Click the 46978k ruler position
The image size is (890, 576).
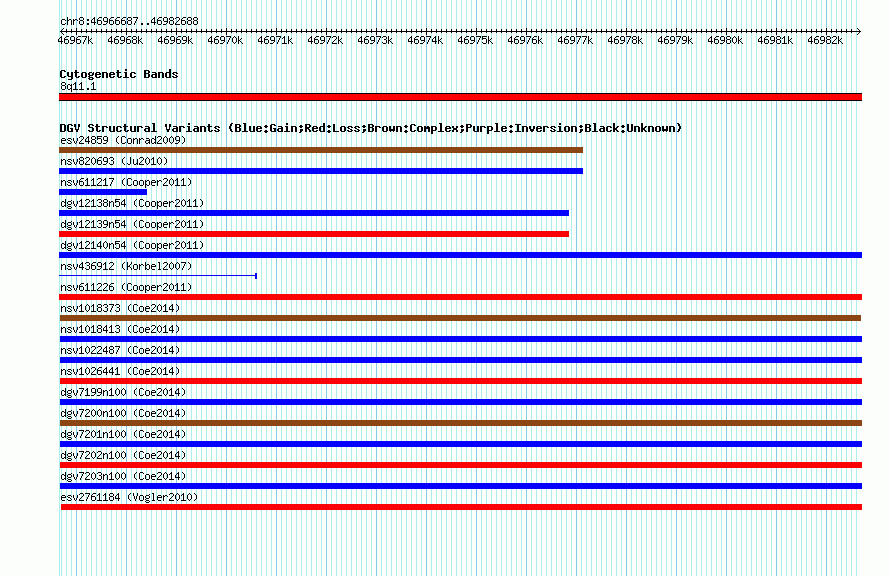point(625,40)
